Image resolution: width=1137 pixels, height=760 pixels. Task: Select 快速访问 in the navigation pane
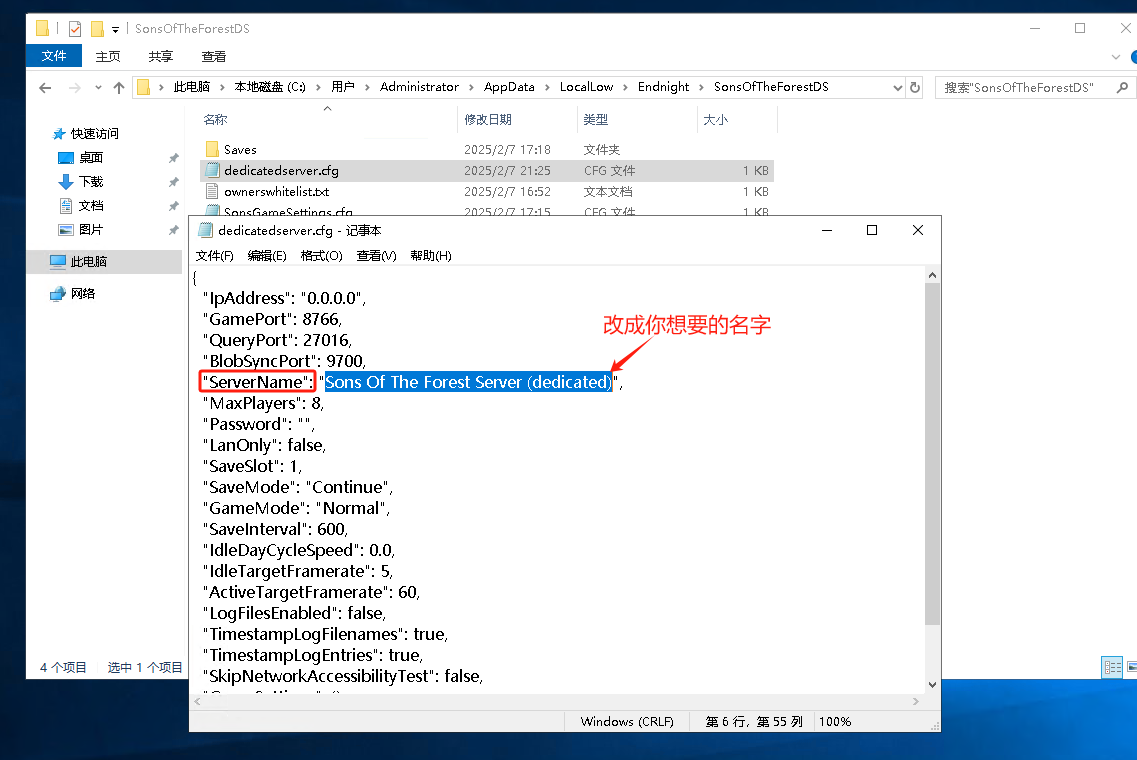pos(94,133)
